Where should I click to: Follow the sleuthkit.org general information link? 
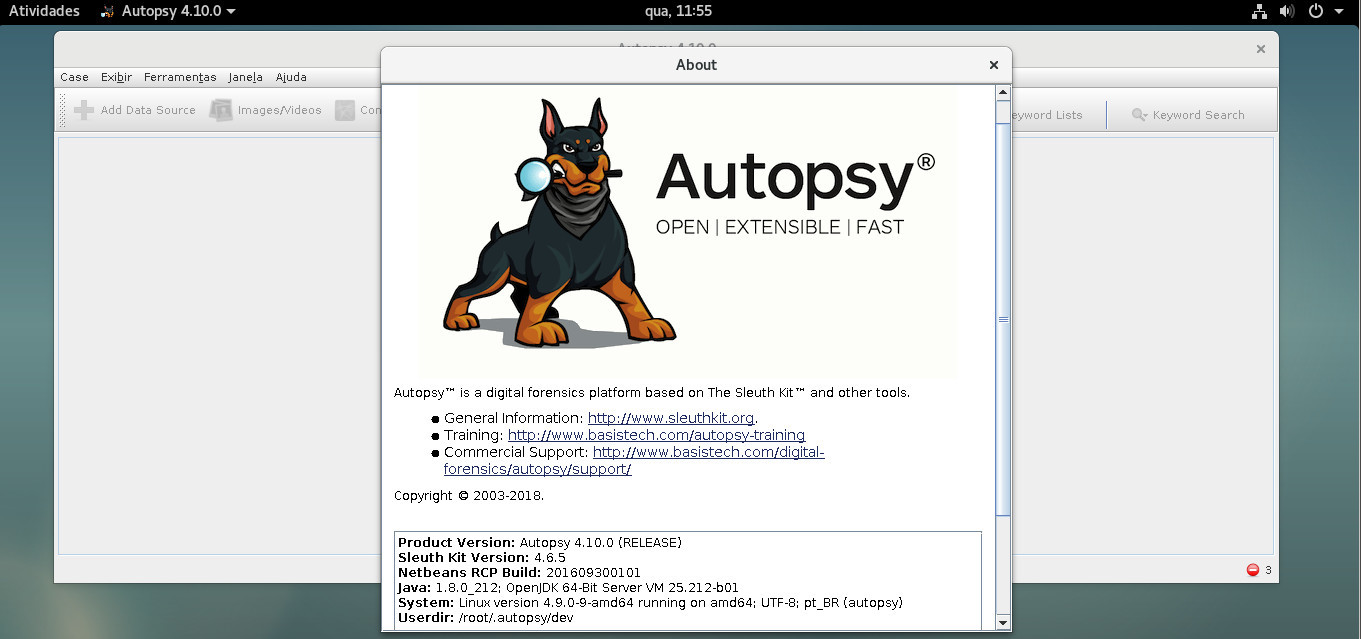(x=670, y=418)
